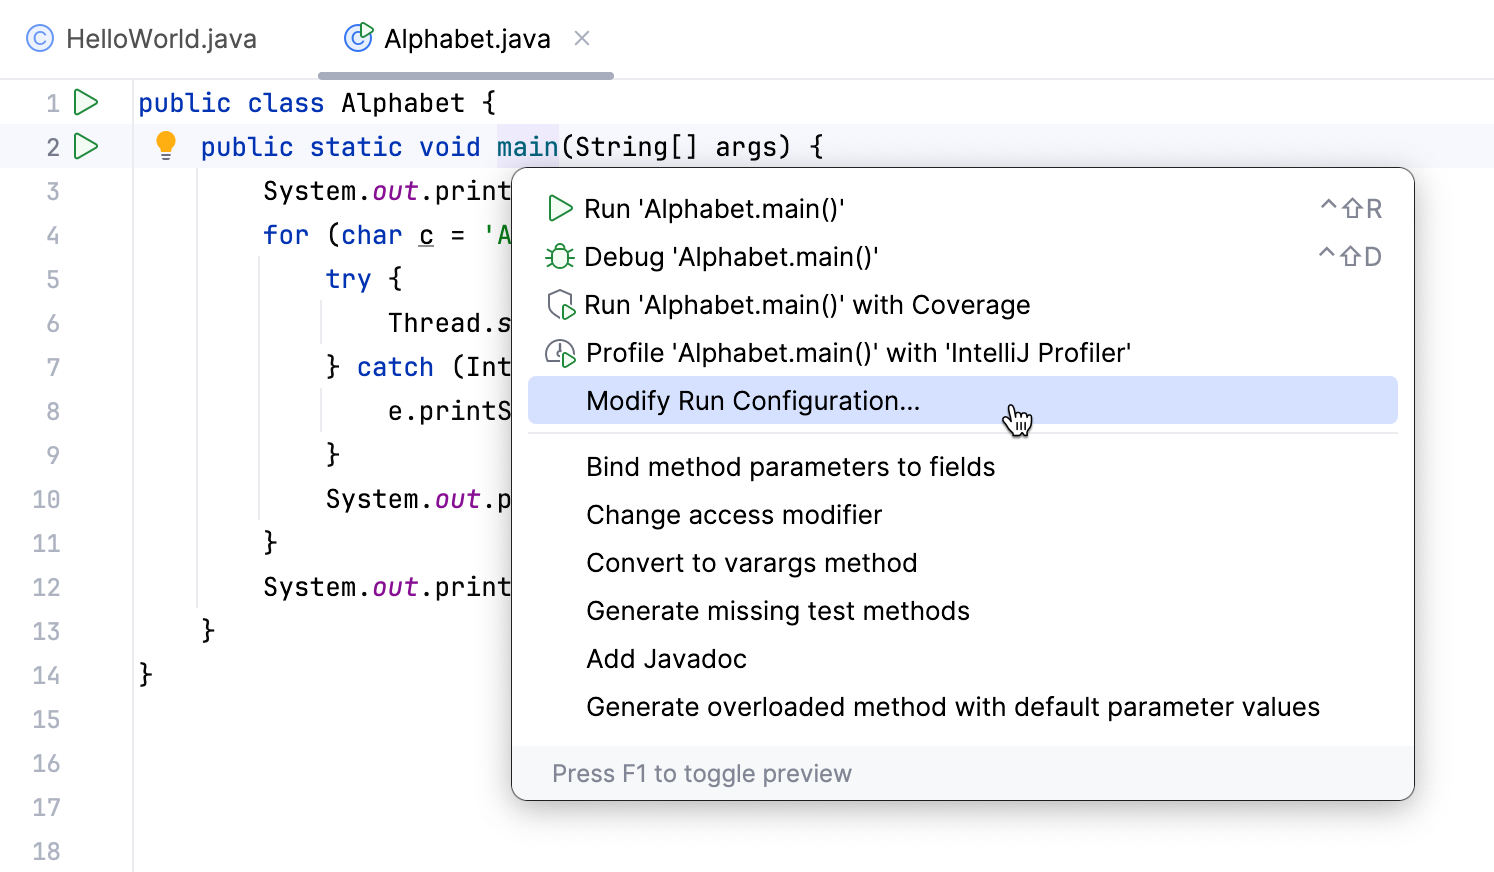Click the run gutter icon on line 1

pyautogui.click(x=86, y=102)
